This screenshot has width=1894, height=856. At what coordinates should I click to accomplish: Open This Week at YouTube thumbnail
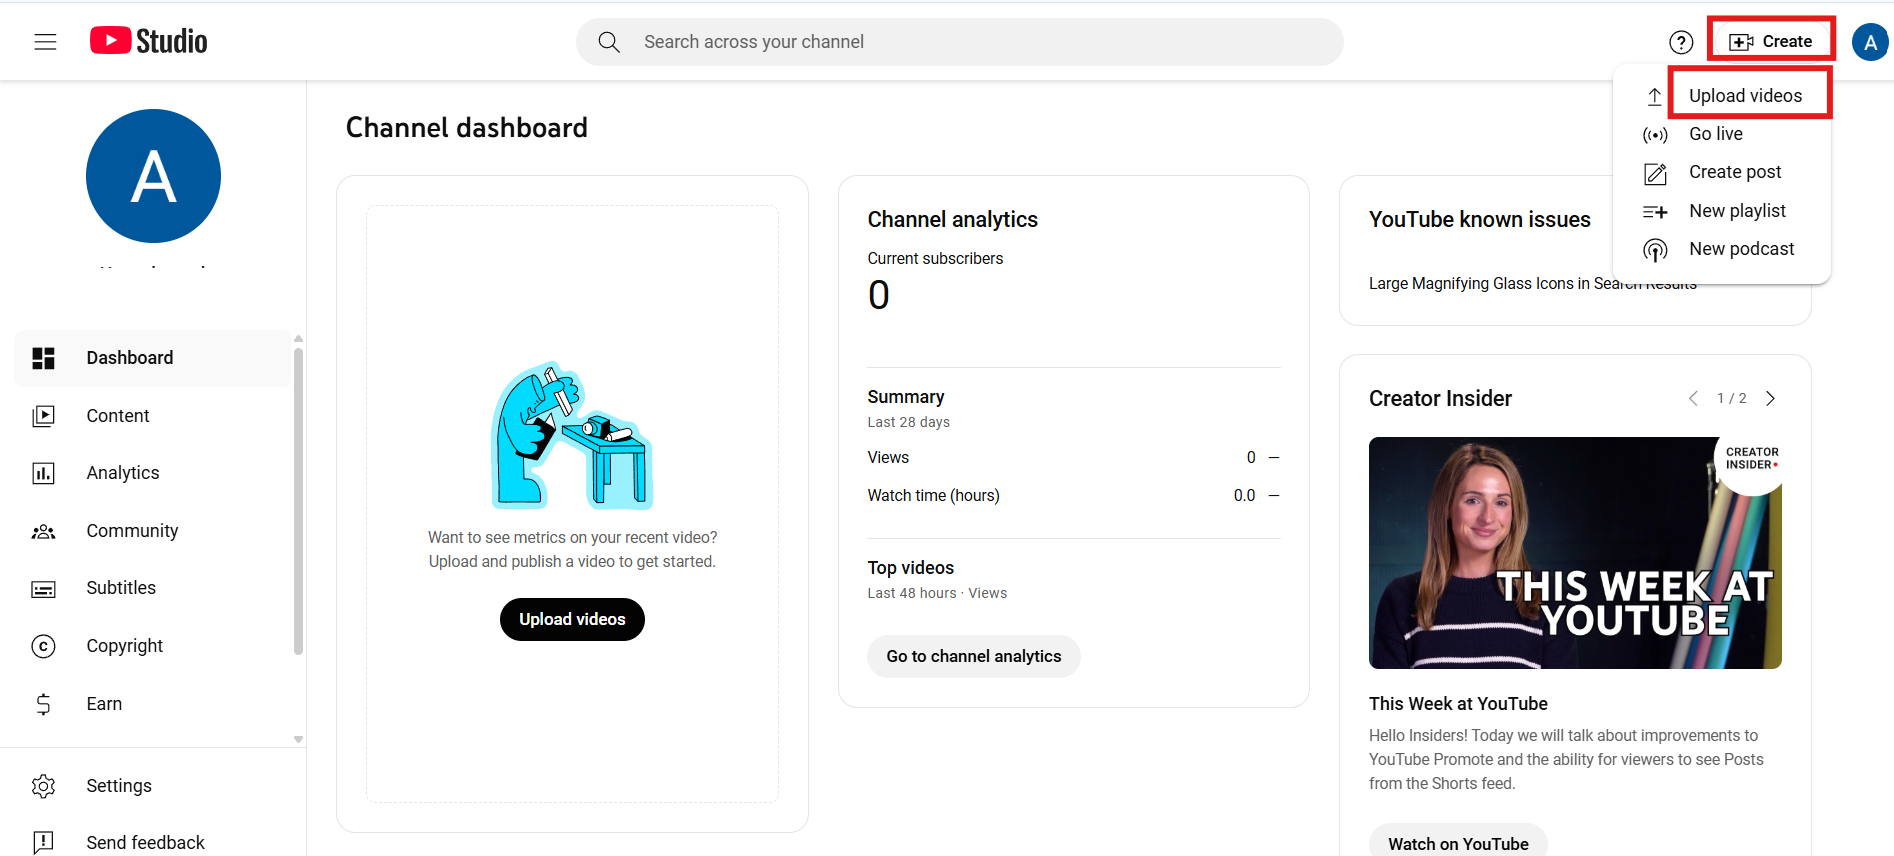click(x=1575, y=553)
